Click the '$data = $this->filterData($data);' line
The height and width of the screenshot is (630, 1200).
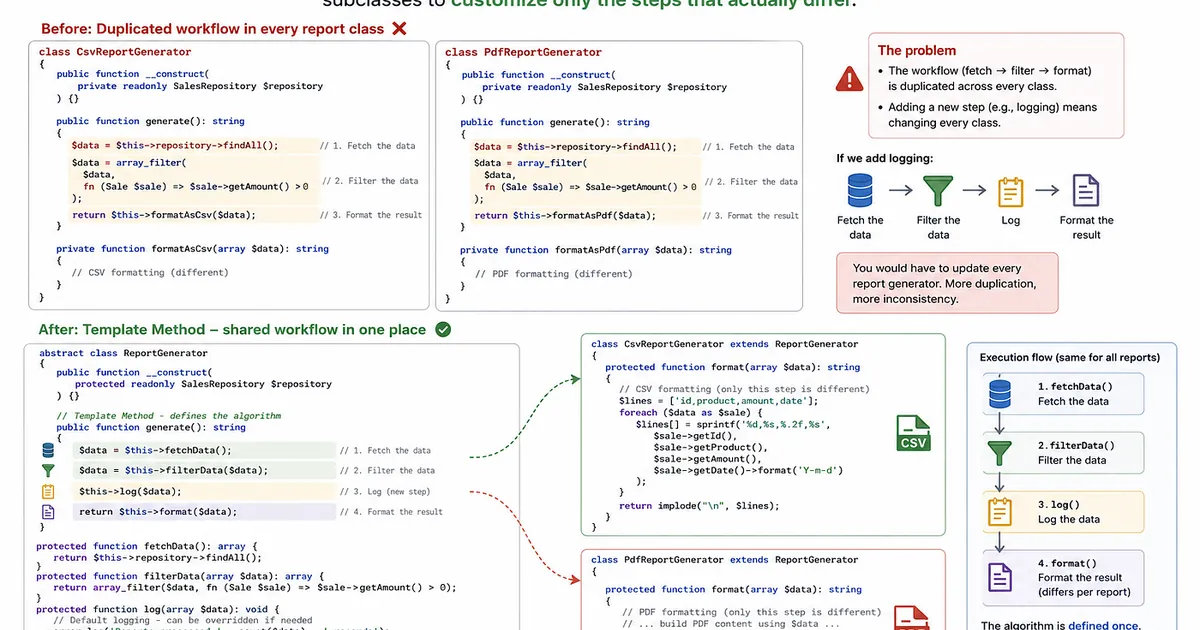(173, 470)
